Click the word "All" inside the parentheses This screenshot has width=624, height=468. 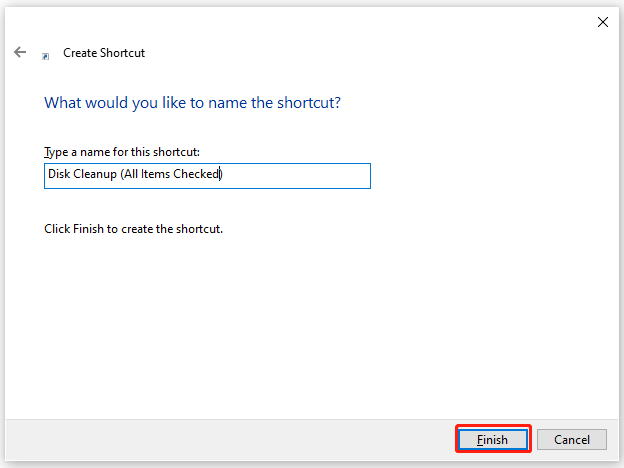pyautogui.click(x=134, y=175)
